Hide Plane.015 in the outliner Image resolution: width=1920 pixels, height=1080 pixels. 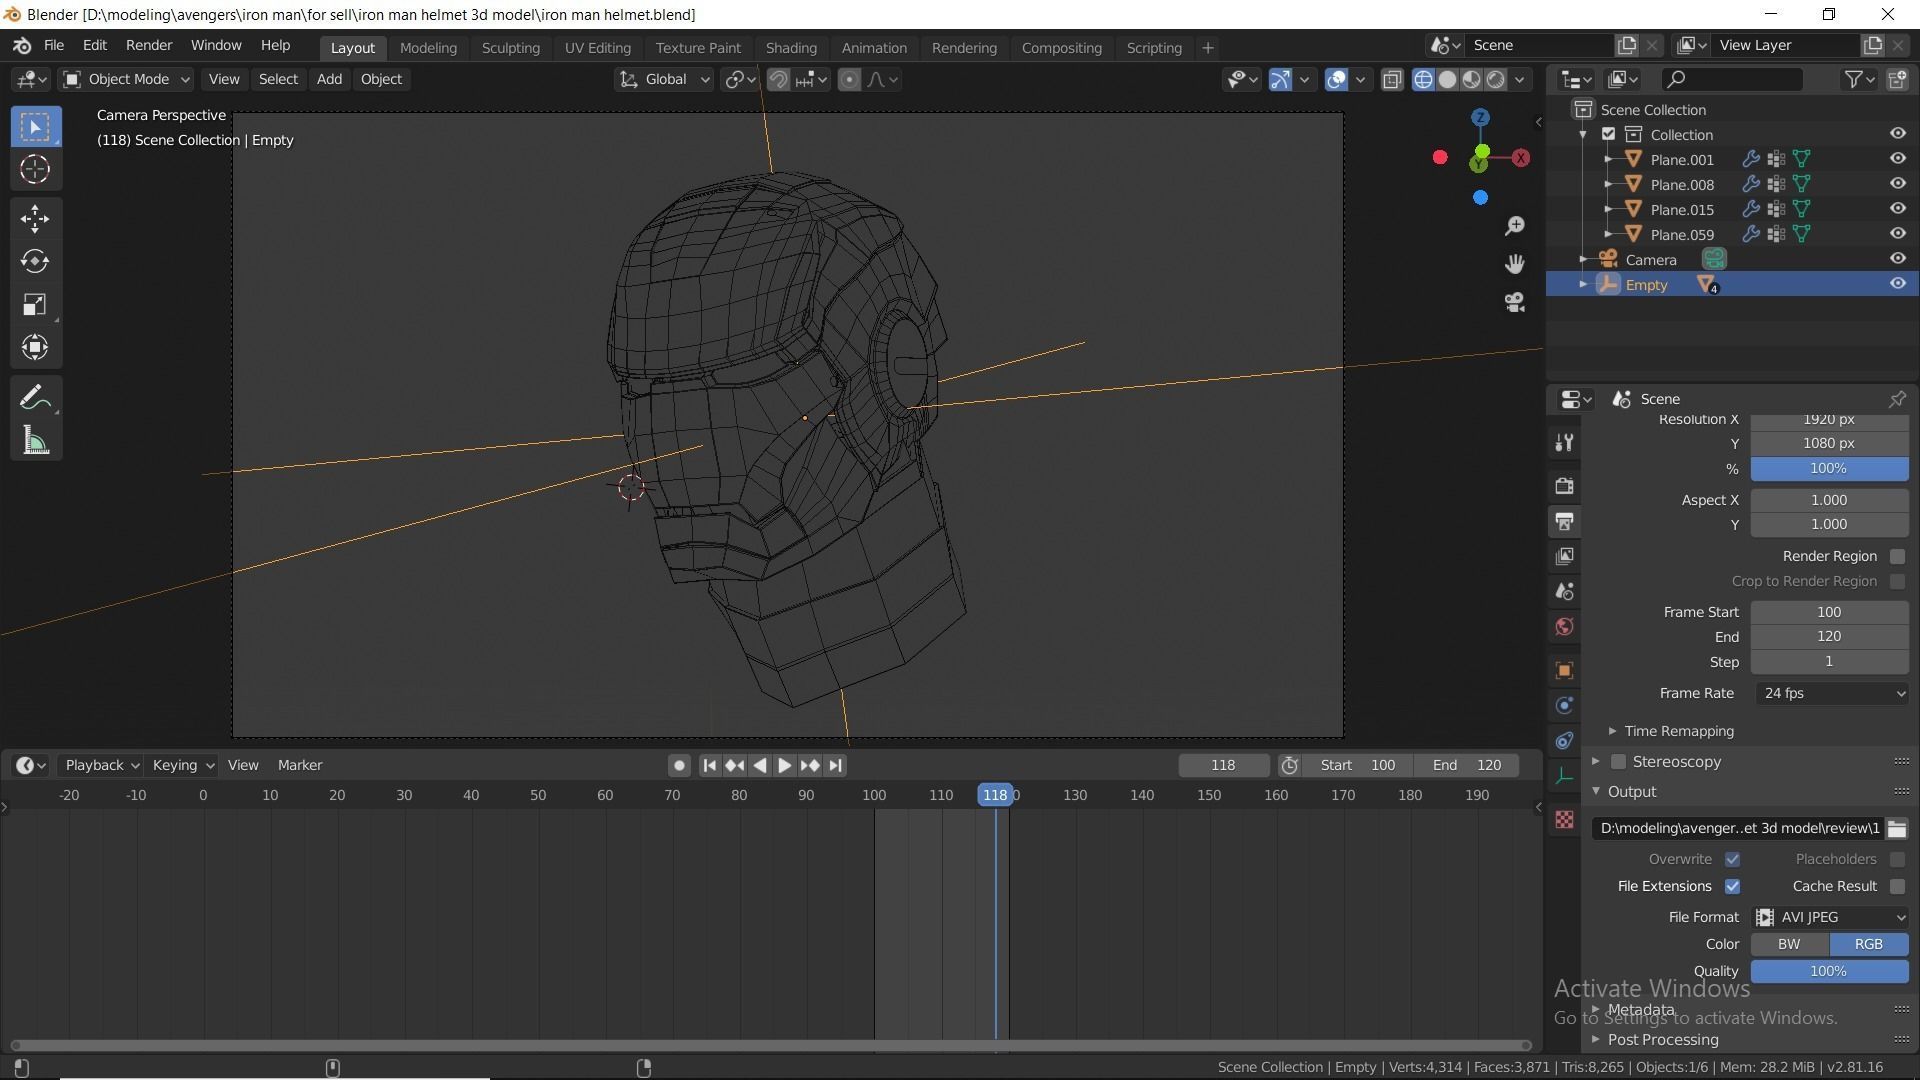(x=1897, y=209)
